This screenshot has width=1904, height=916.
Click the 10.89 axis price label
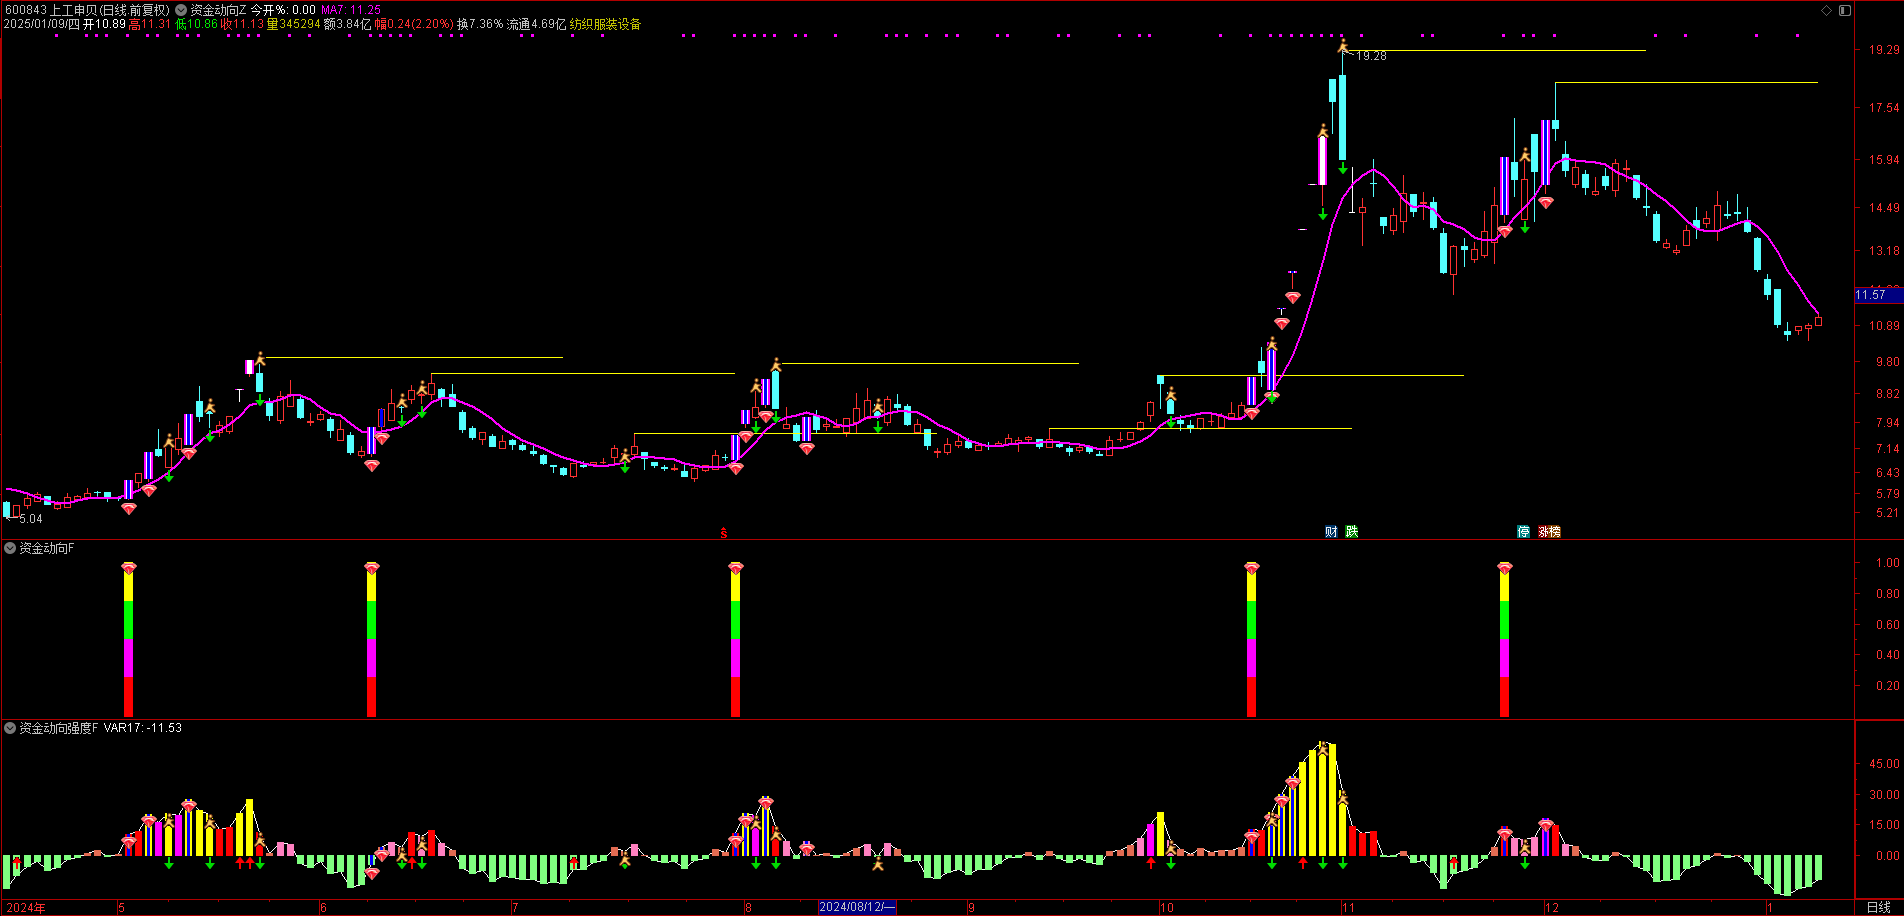click(1884, 326)
